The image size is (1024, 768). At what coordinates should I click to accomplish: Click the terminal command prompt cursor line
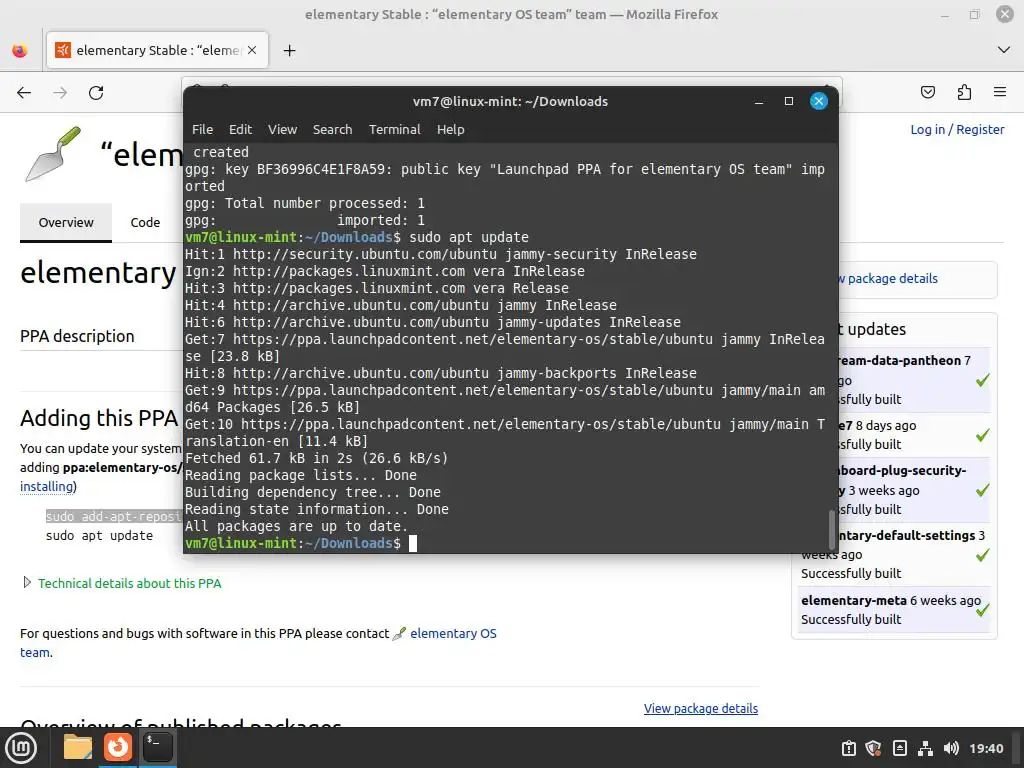point(301,543)
